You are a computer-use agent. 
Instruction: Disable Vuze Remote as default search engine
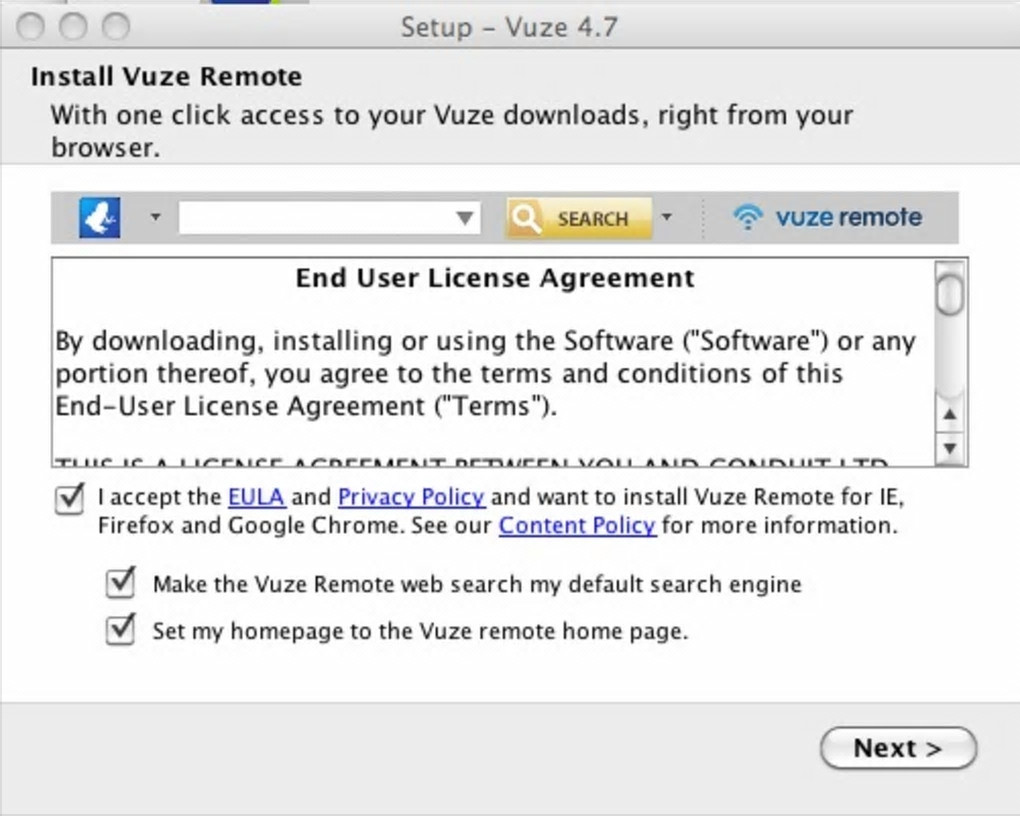click(x=120, y=583)
